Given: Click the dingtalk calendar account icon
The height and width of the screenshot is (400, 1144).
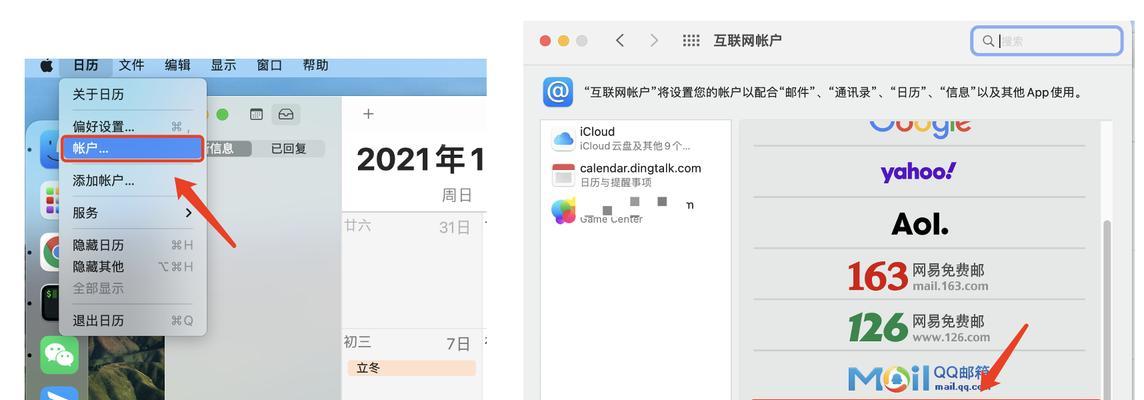Looking at the screenshot, I should tap(563, 175).
